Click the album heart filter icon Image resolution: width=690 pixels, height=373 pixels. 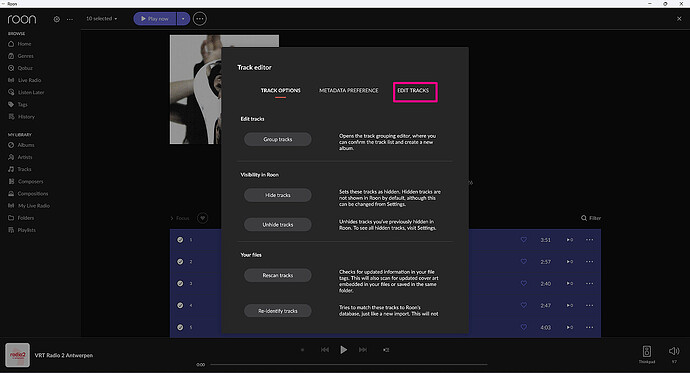202,218
